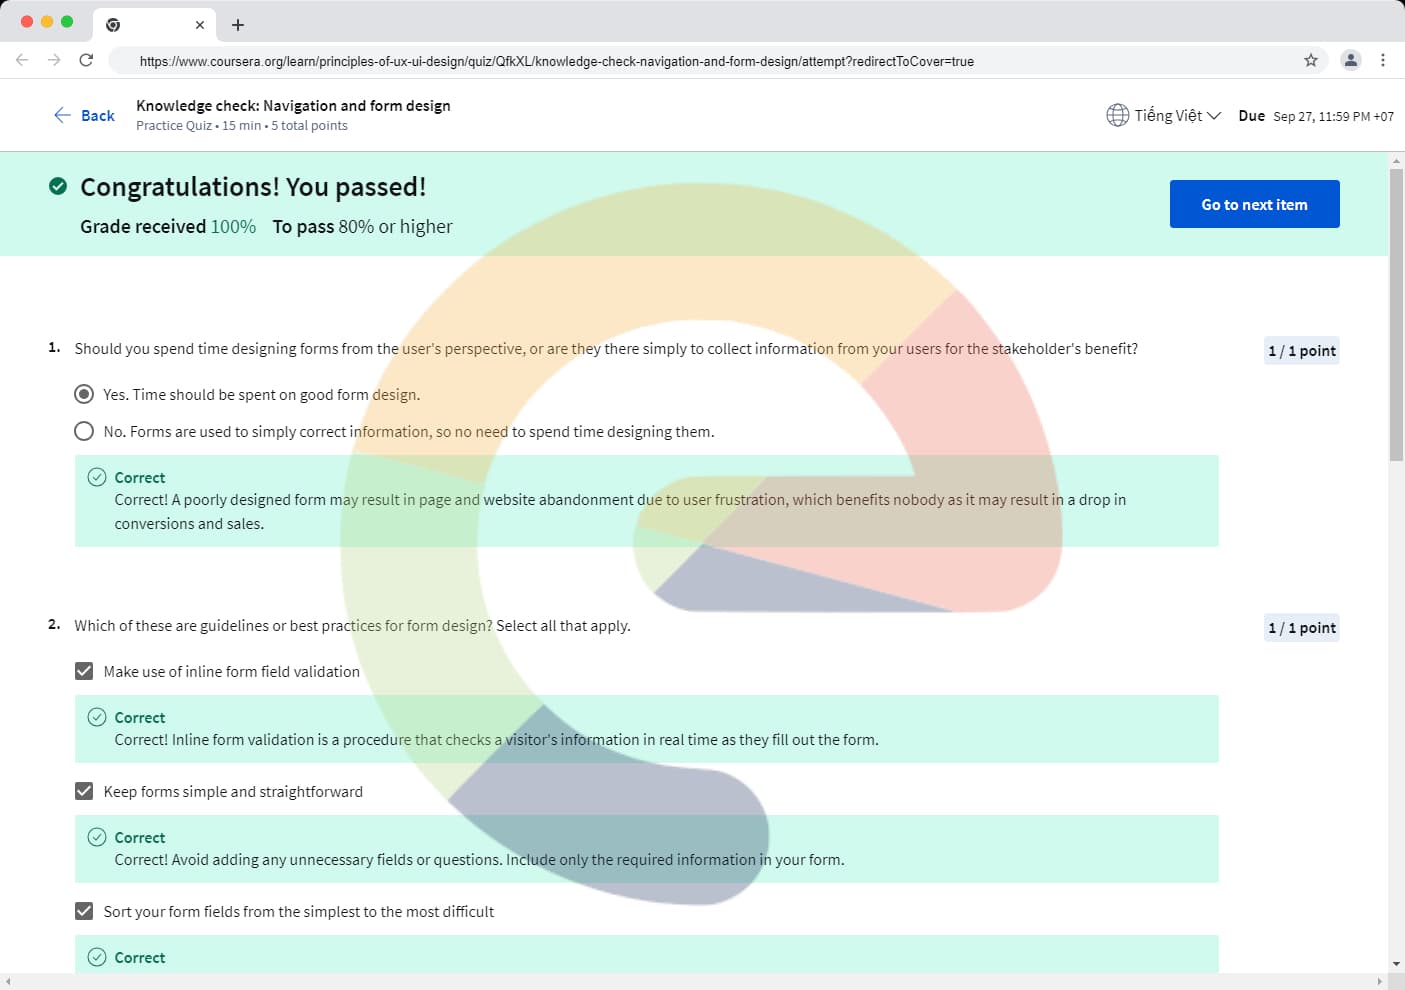
Task: Select the 'No. Forms are used' radio option
Action: coord(84,431)
